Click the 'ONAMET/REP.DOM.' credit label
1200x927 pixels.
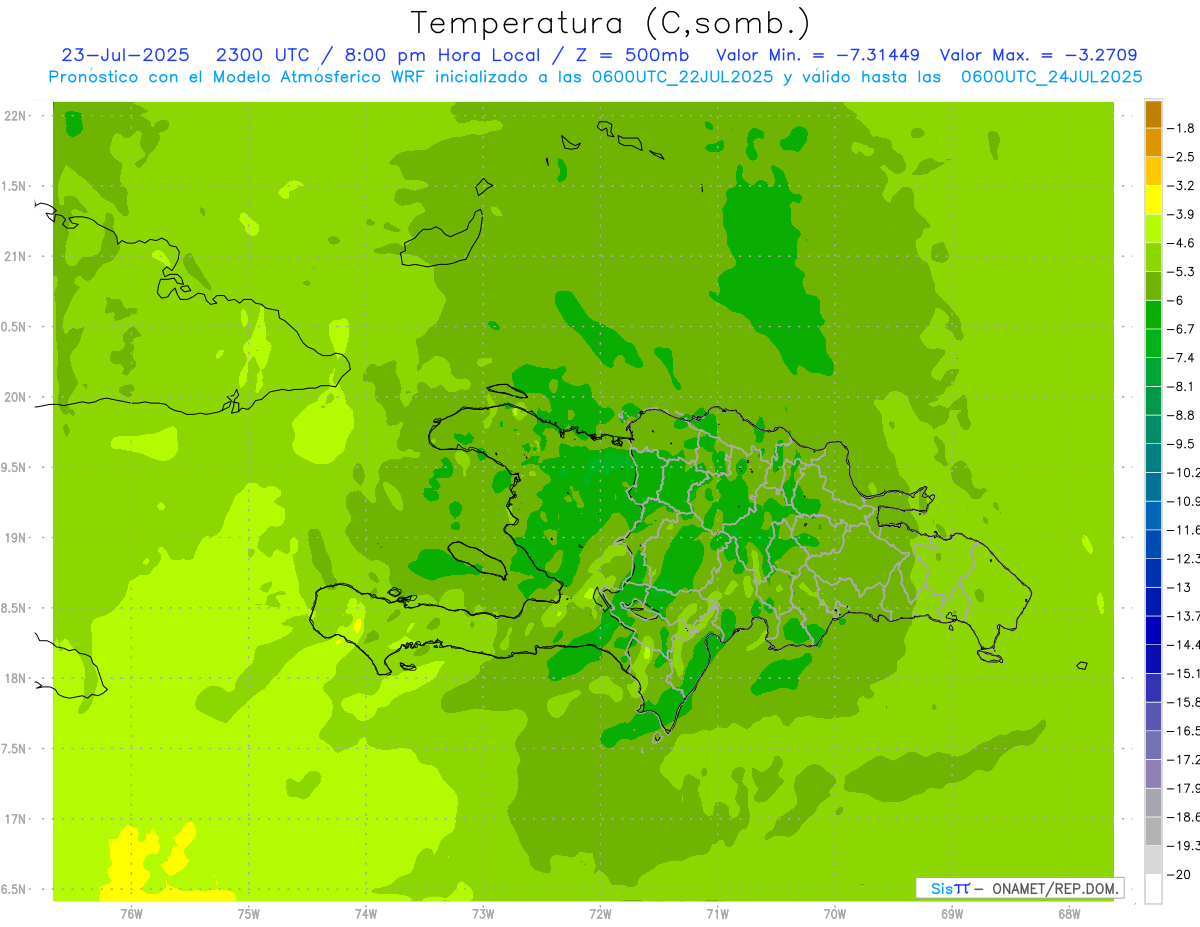pos(1055,888)
